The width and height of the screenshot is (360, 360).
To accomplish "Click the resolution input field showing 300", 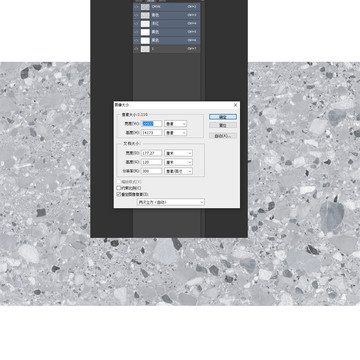I will tap(152, 171).
